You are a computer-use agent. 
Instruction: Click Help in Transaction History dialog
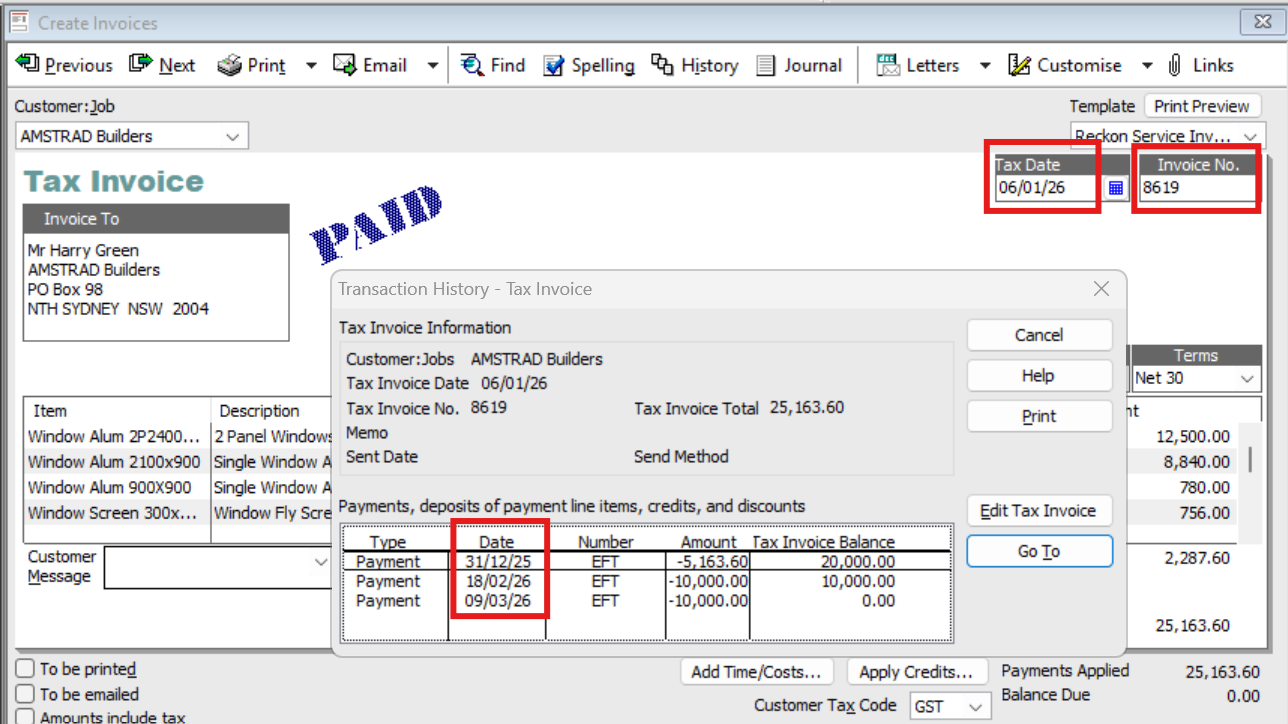click(1039, 376)
